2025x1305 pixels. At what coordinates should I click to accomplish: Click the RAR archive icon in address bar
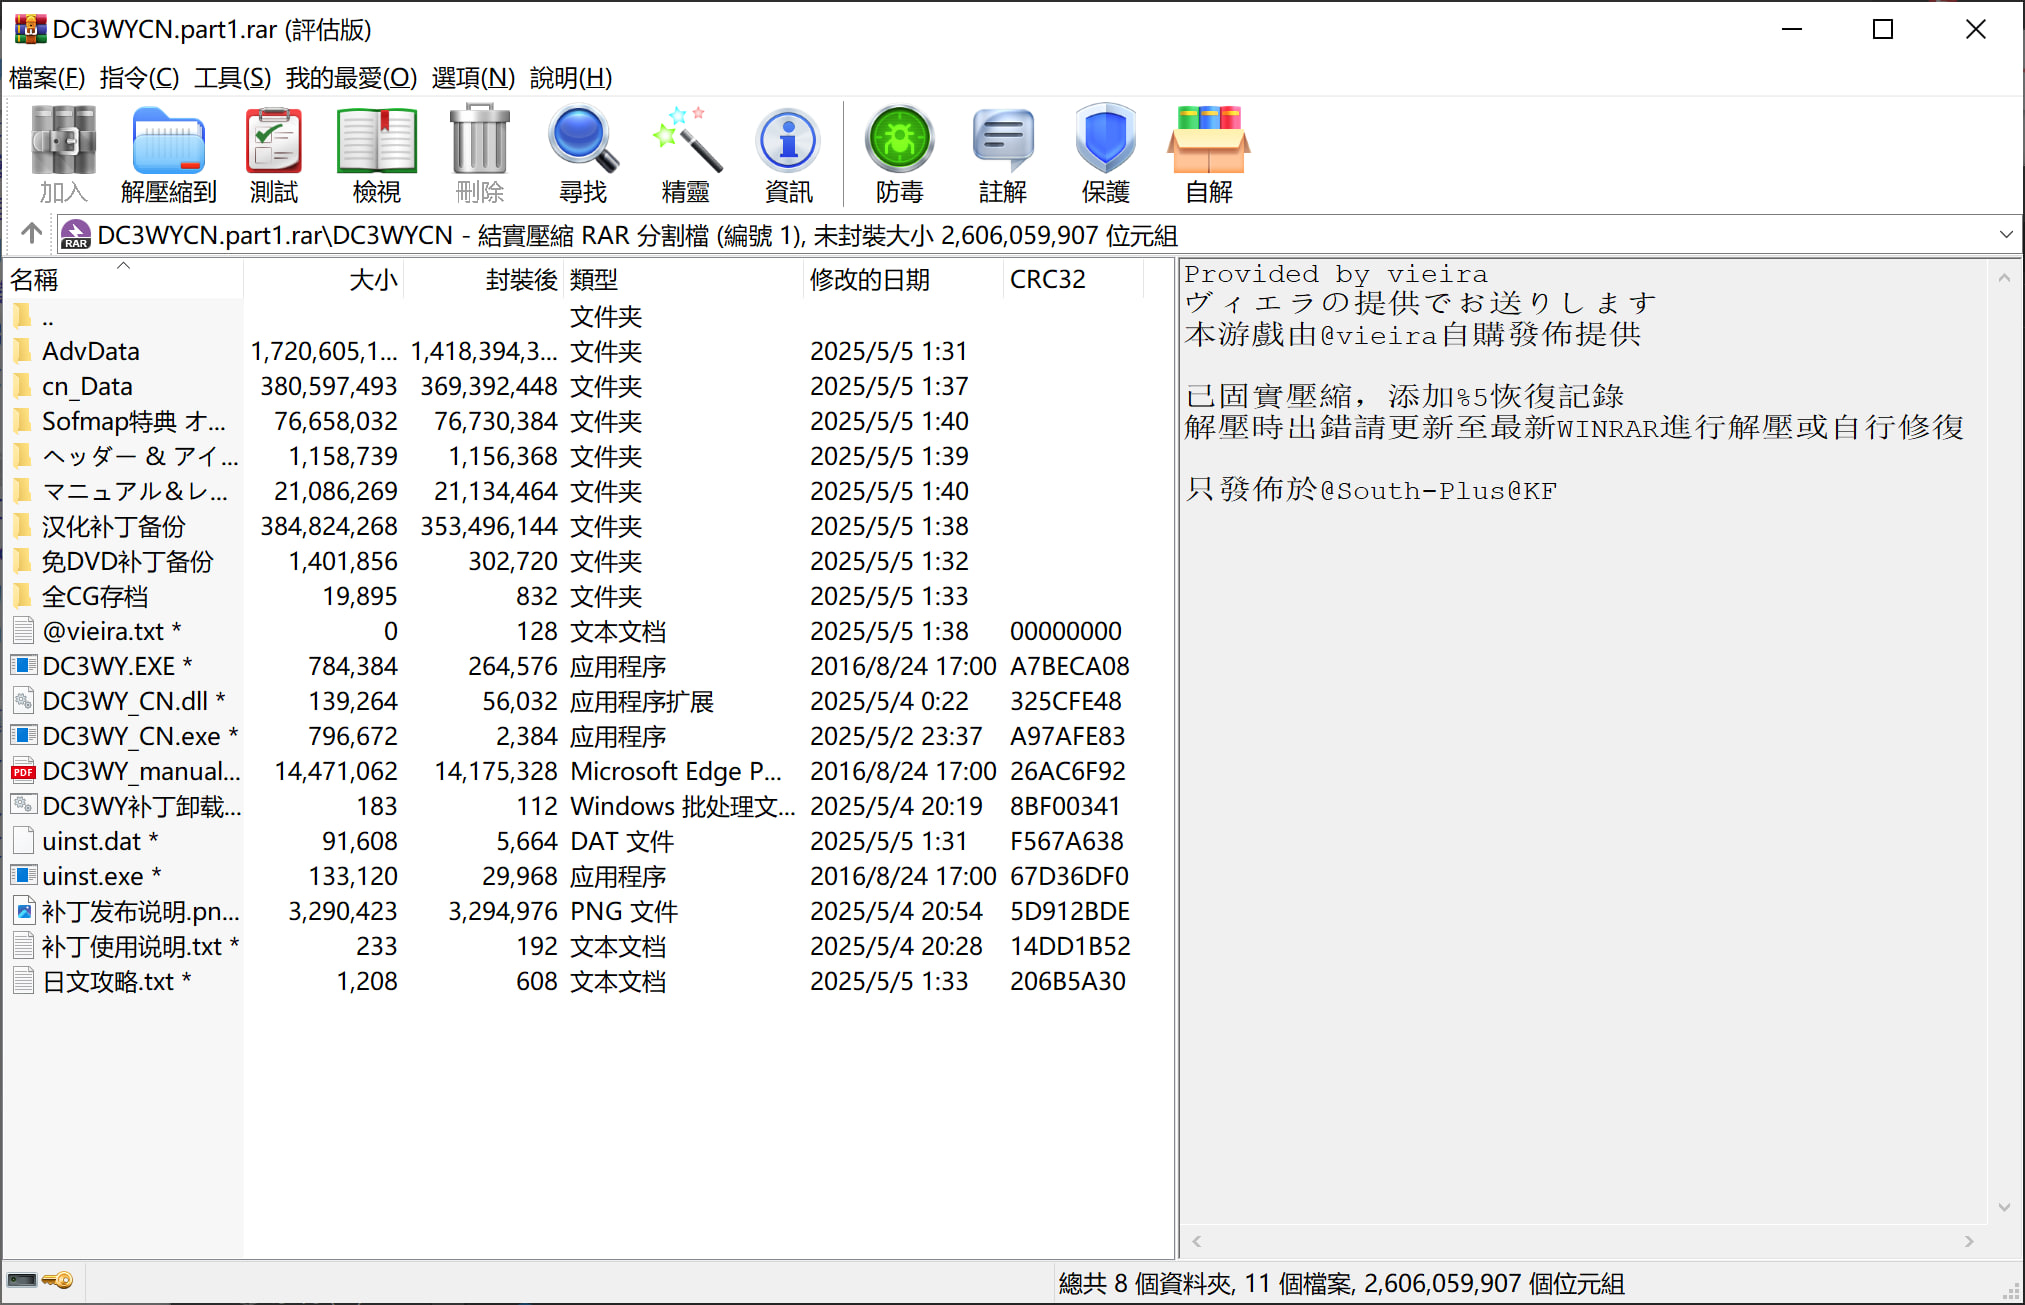tap(76, 236)
